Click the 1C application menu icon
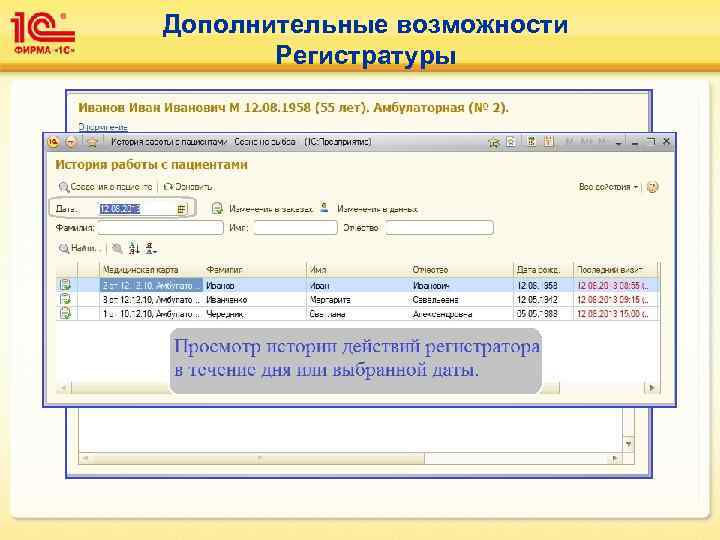Image resolution: width=720 pixels, height=540 pixels. point(53,142)
